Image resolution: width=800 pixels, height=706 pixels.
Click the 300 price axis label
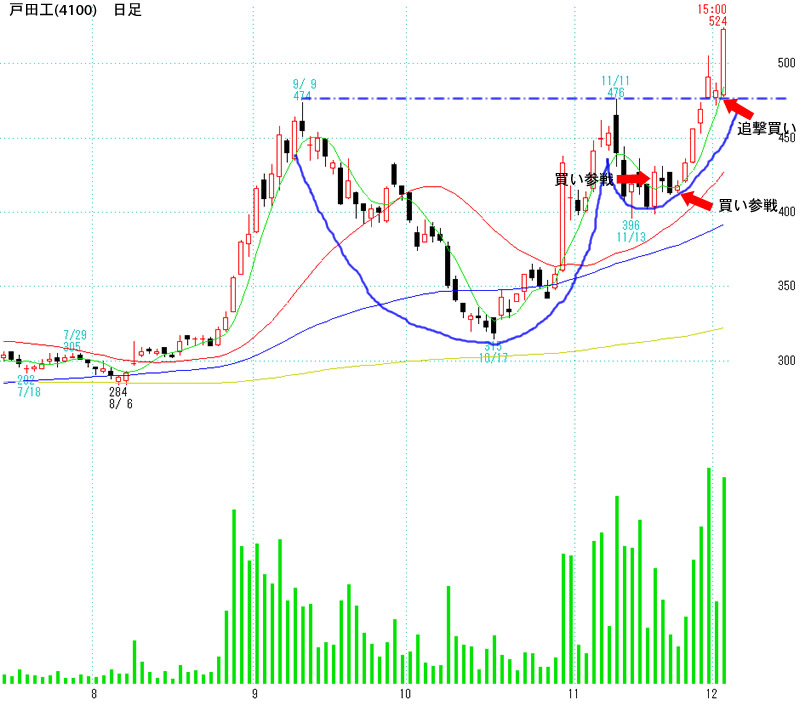click(x=786, y=361)
